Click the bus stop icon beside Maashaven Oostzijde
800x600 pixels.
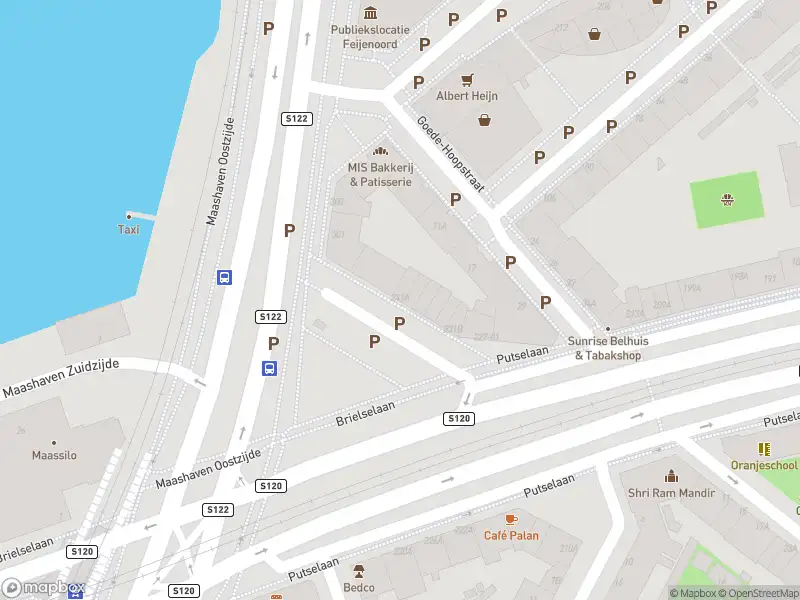[224, 277]
